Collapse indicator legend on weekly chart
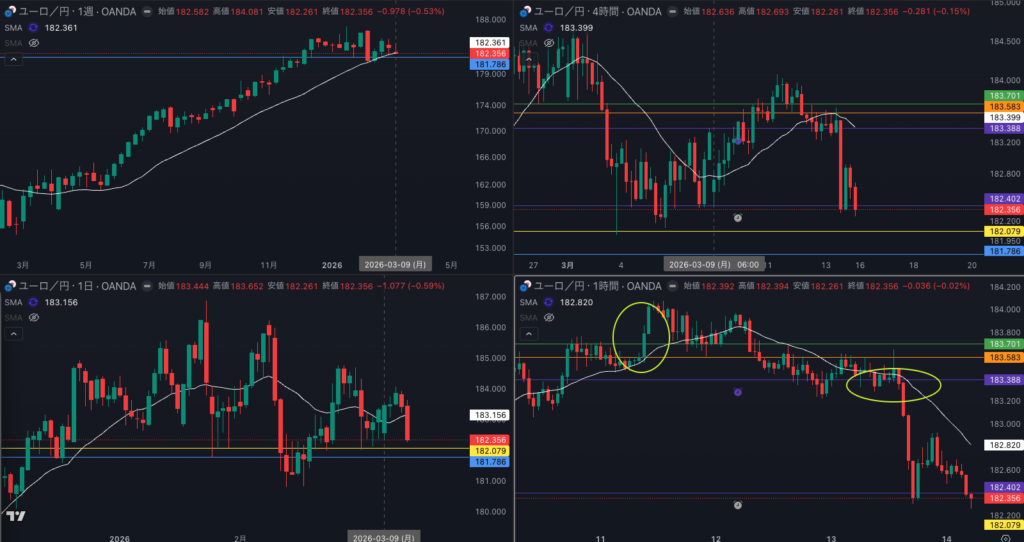 tap(14, 60)
